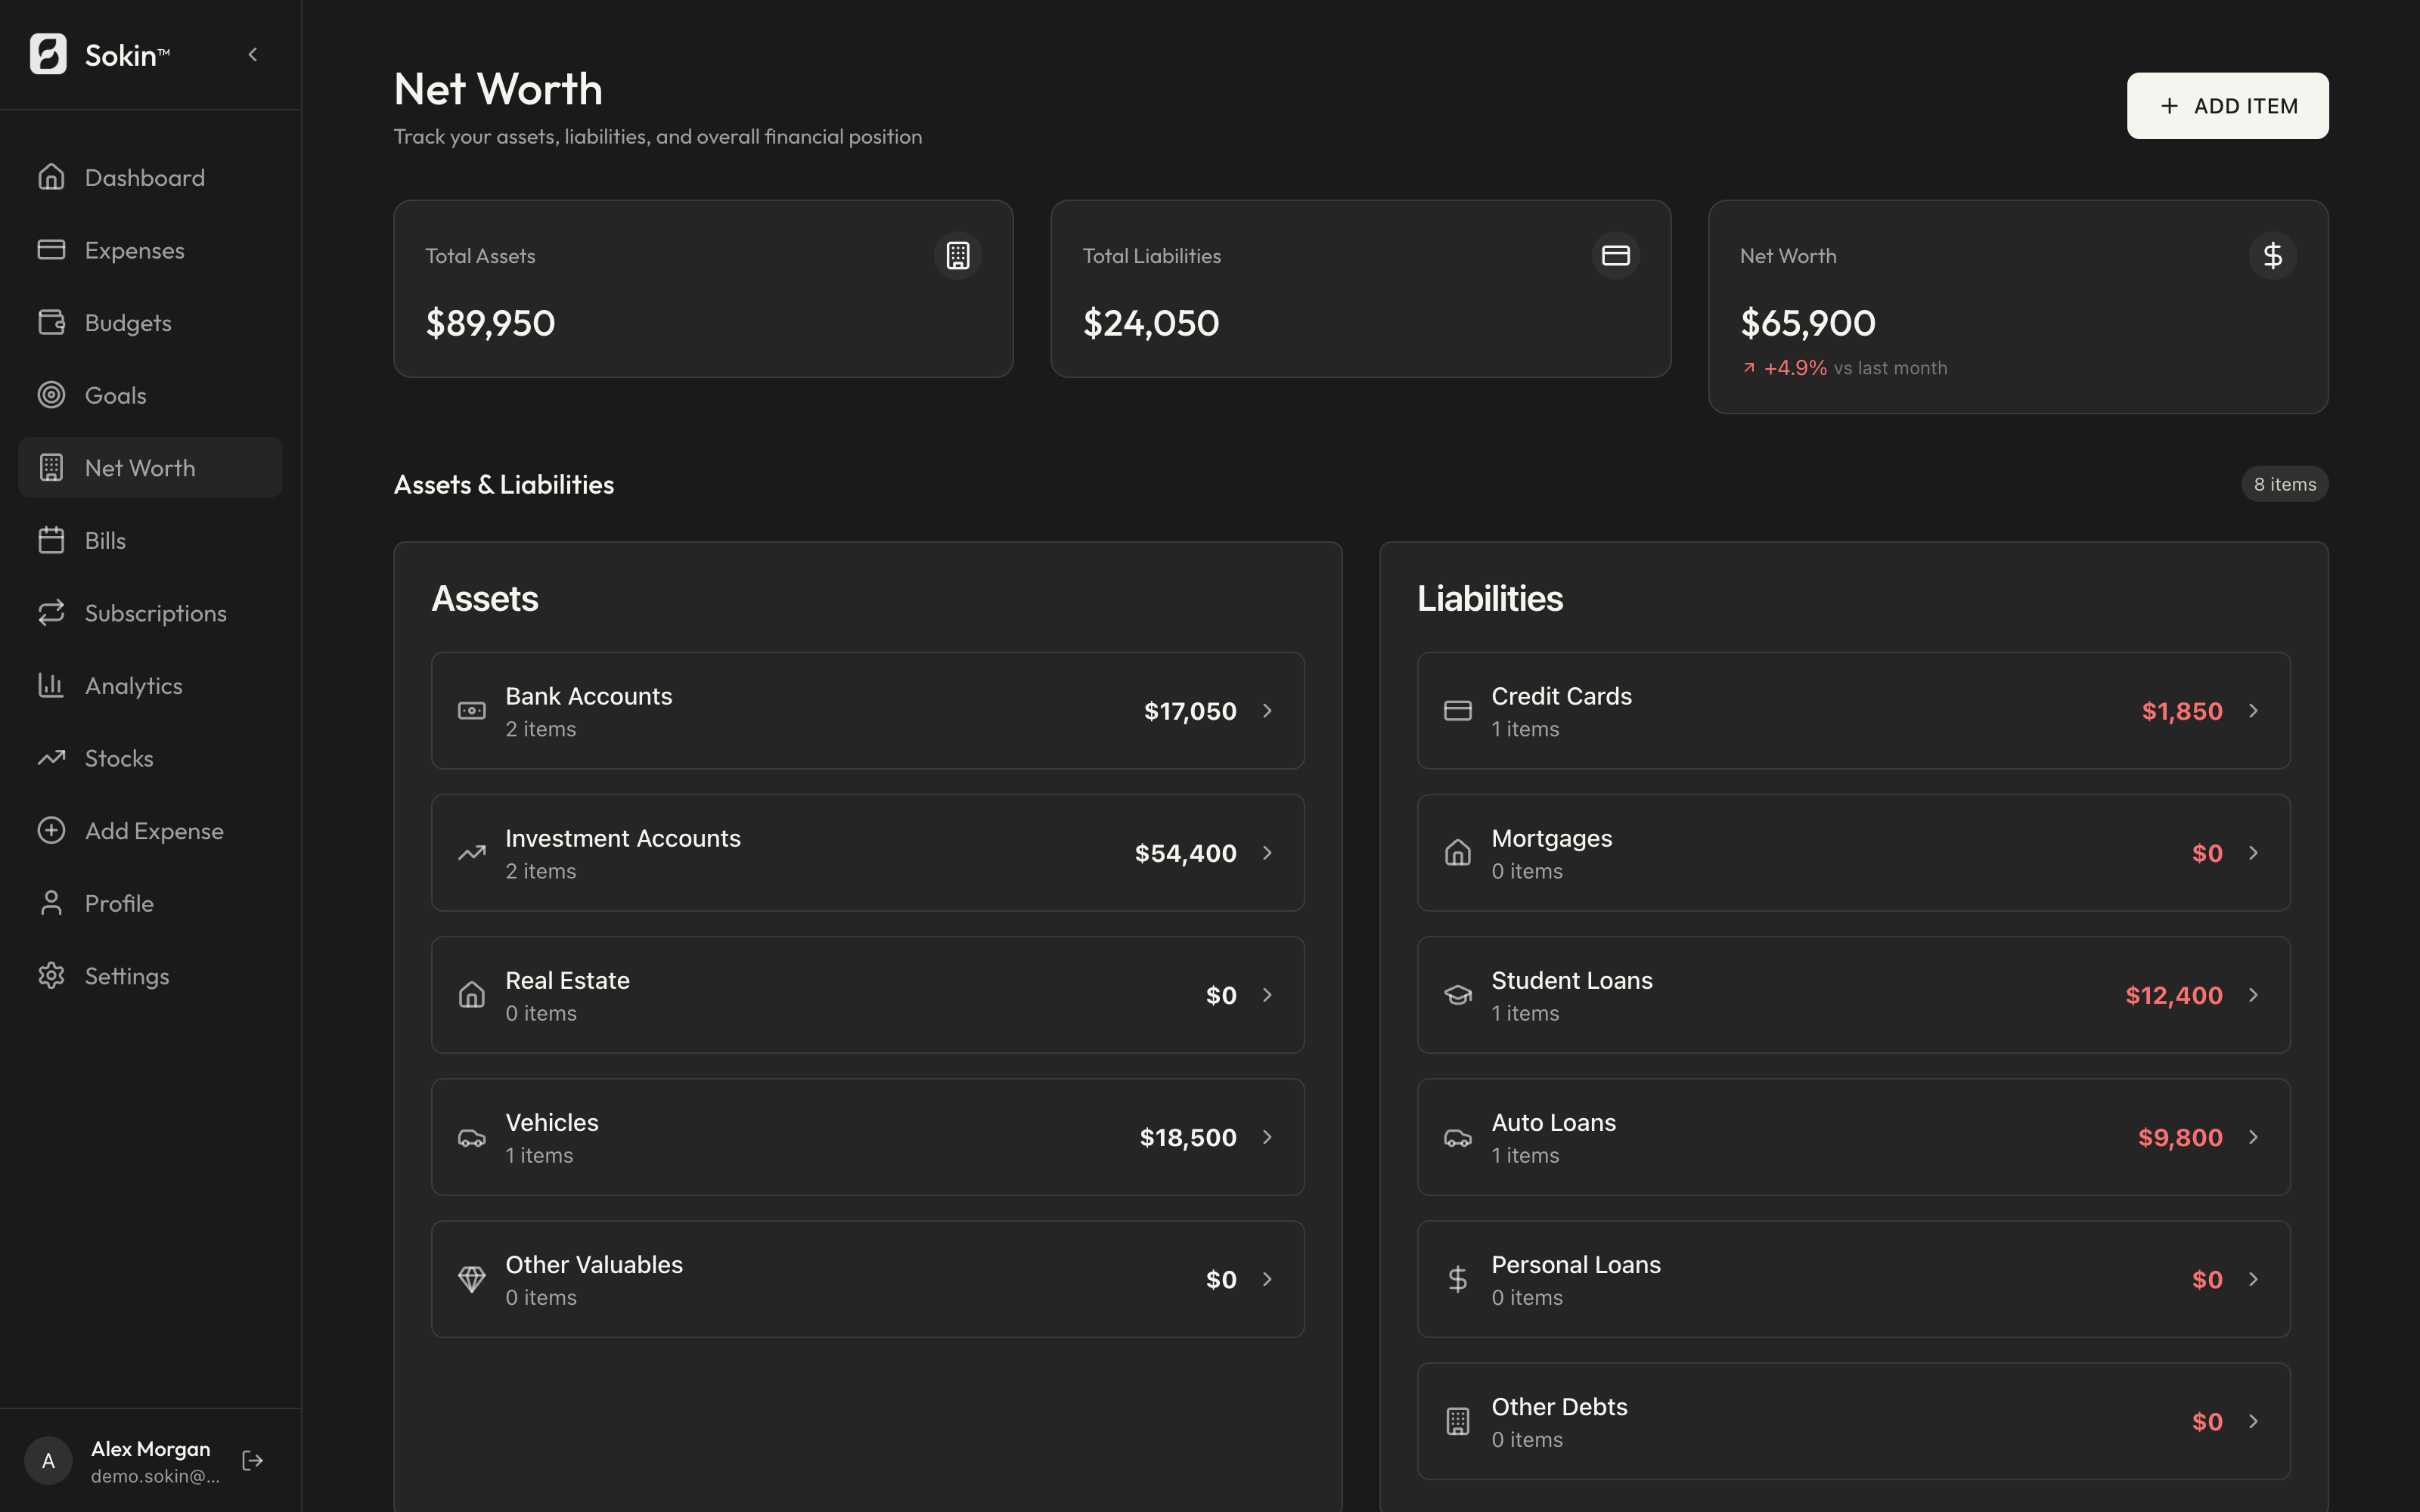
Task: Click the 8 items badge
Action: (2284, 484)
